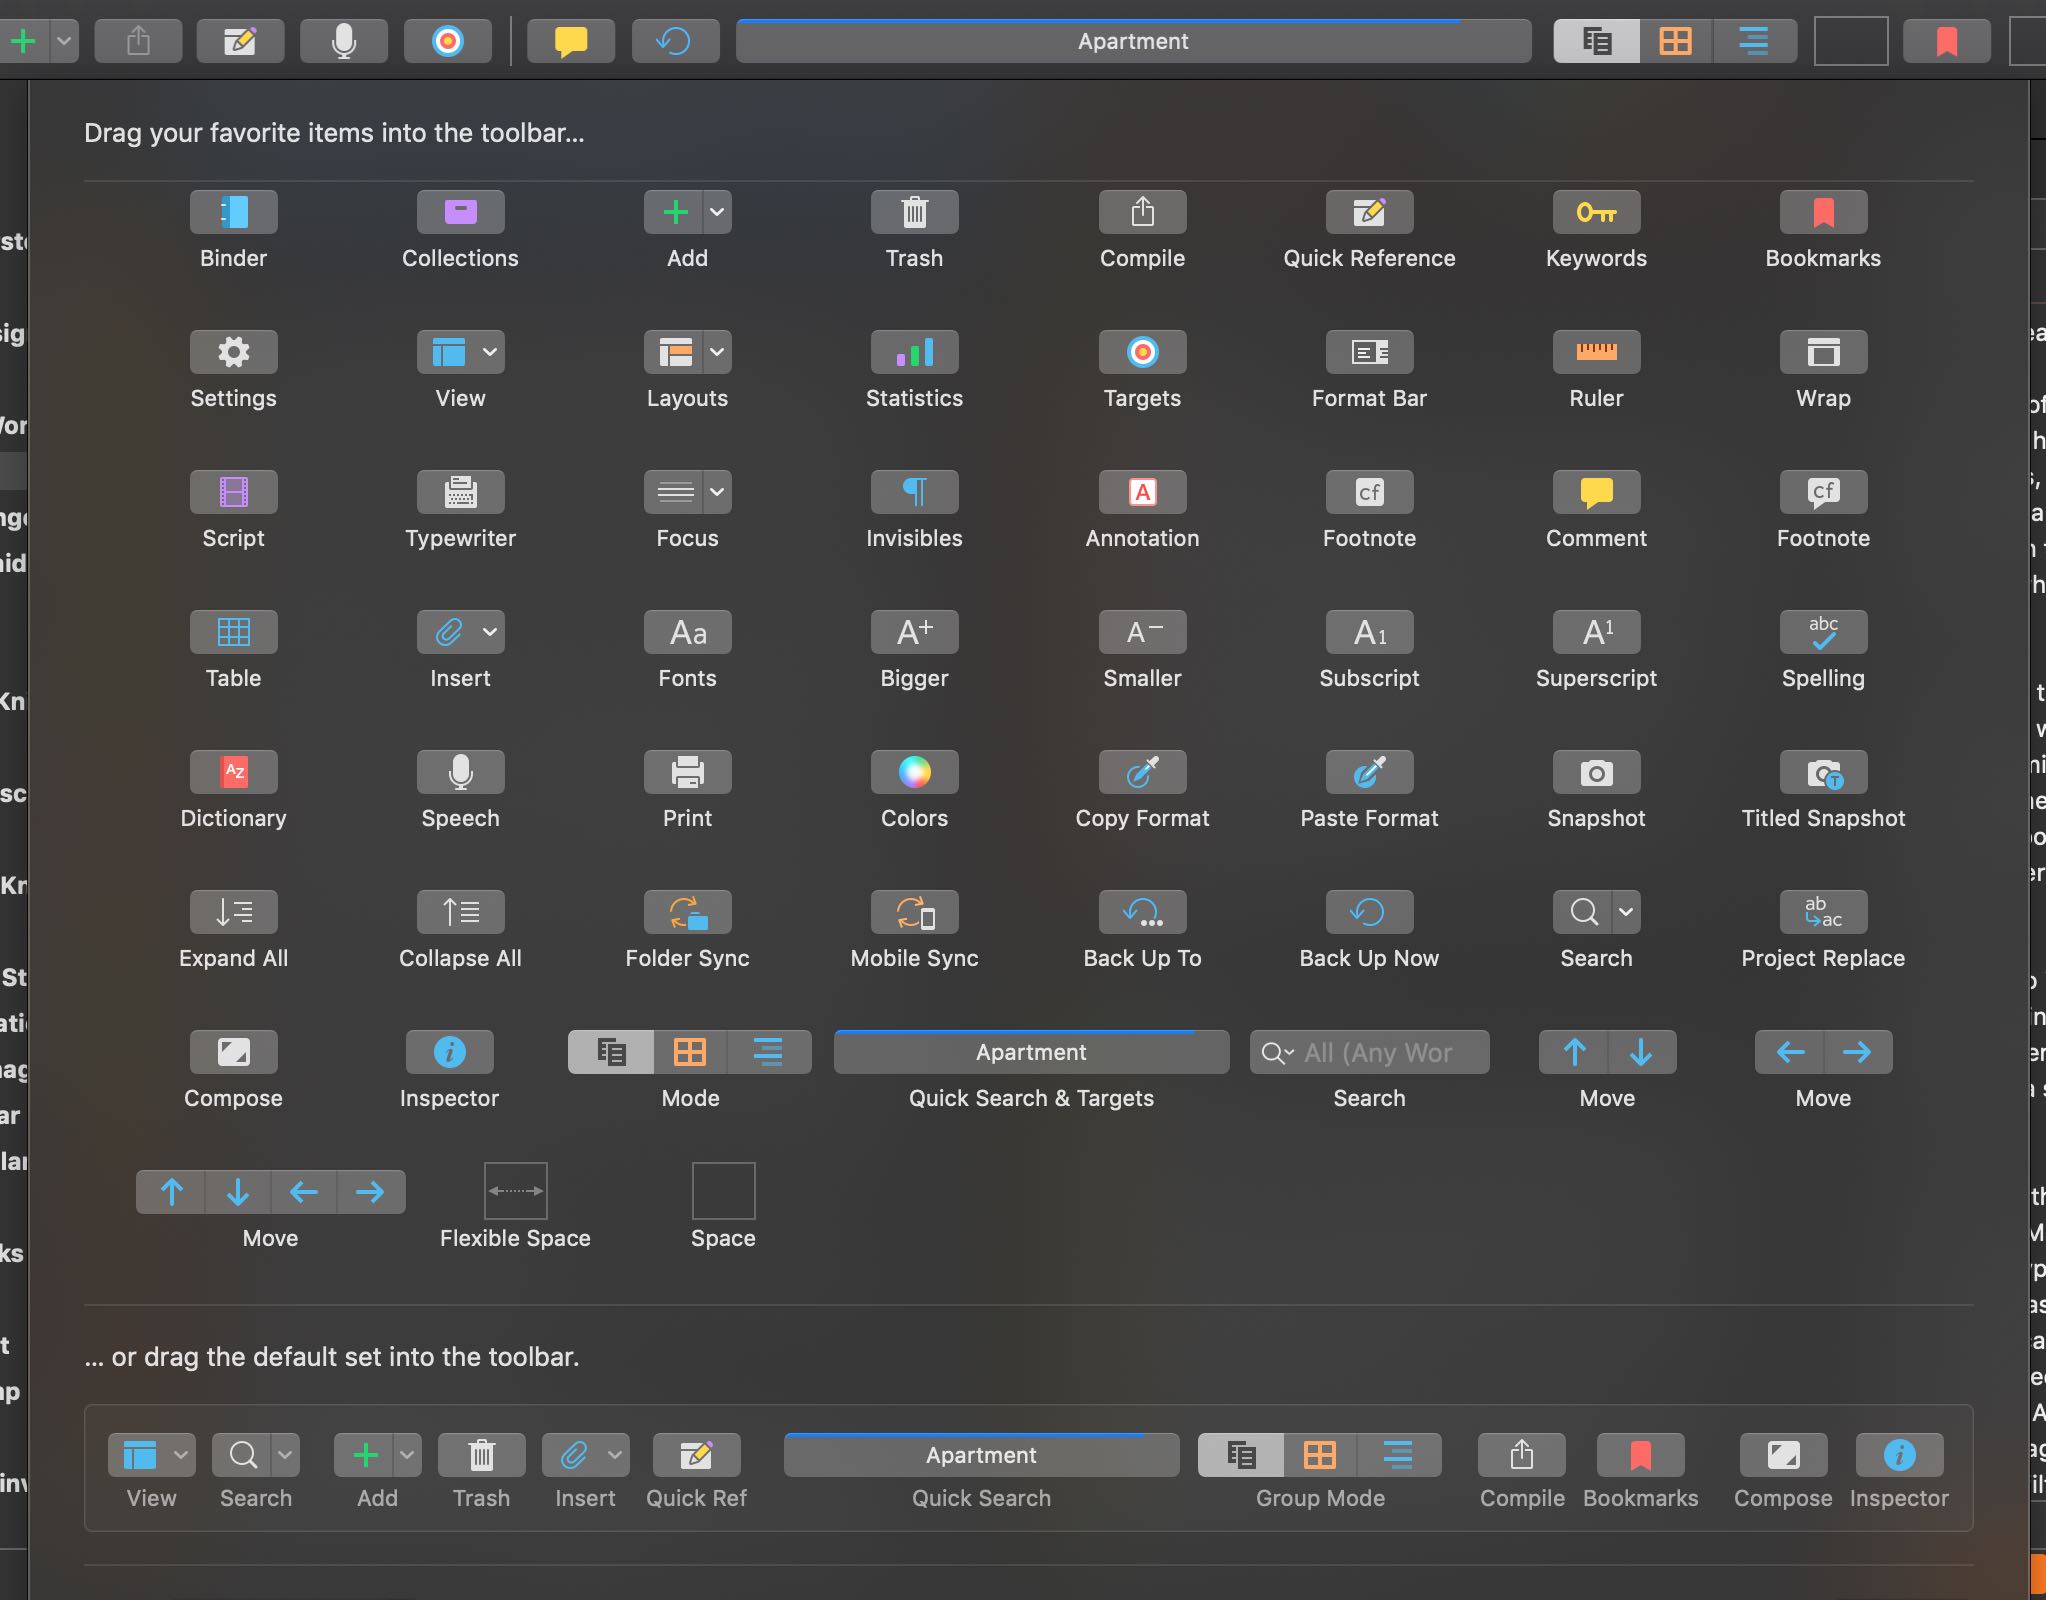Click the Typewriter icon in the palette
The width and height of the screenshot is (2046, 1600).
[460, 492]
